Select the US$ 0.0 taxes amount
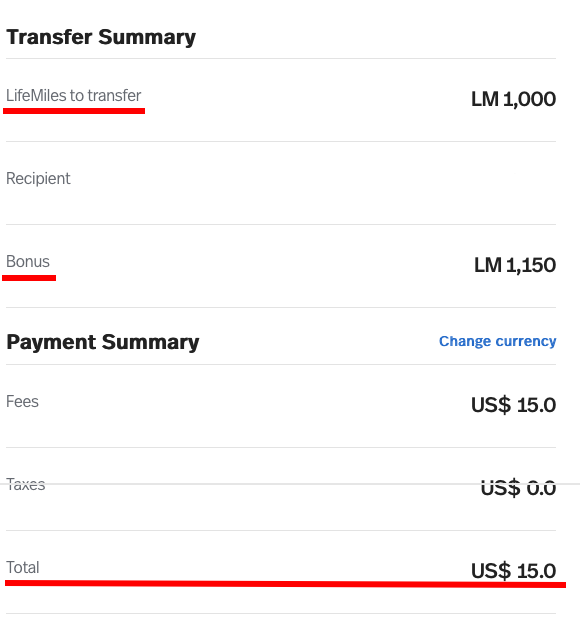The width and height of the screenshot is (580, 621). (x=518, y=488)
